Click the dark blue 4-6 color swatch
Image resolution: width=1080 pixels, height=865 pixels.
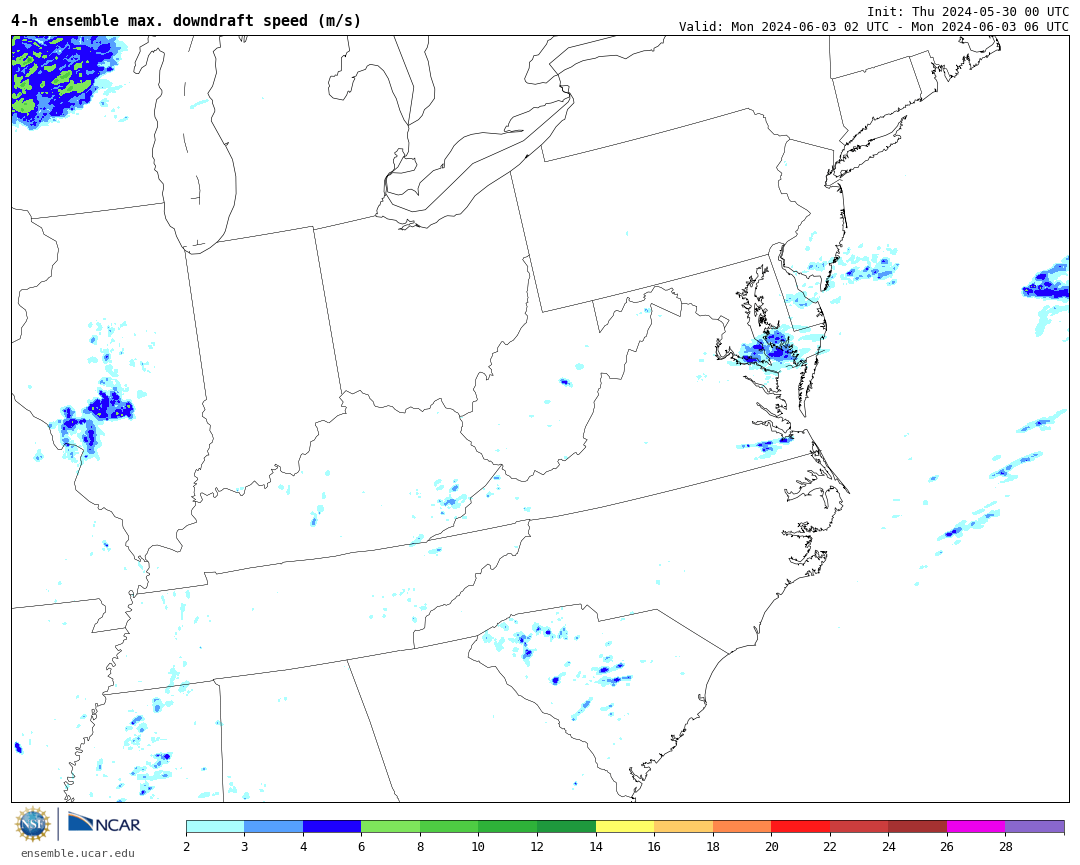332,826
